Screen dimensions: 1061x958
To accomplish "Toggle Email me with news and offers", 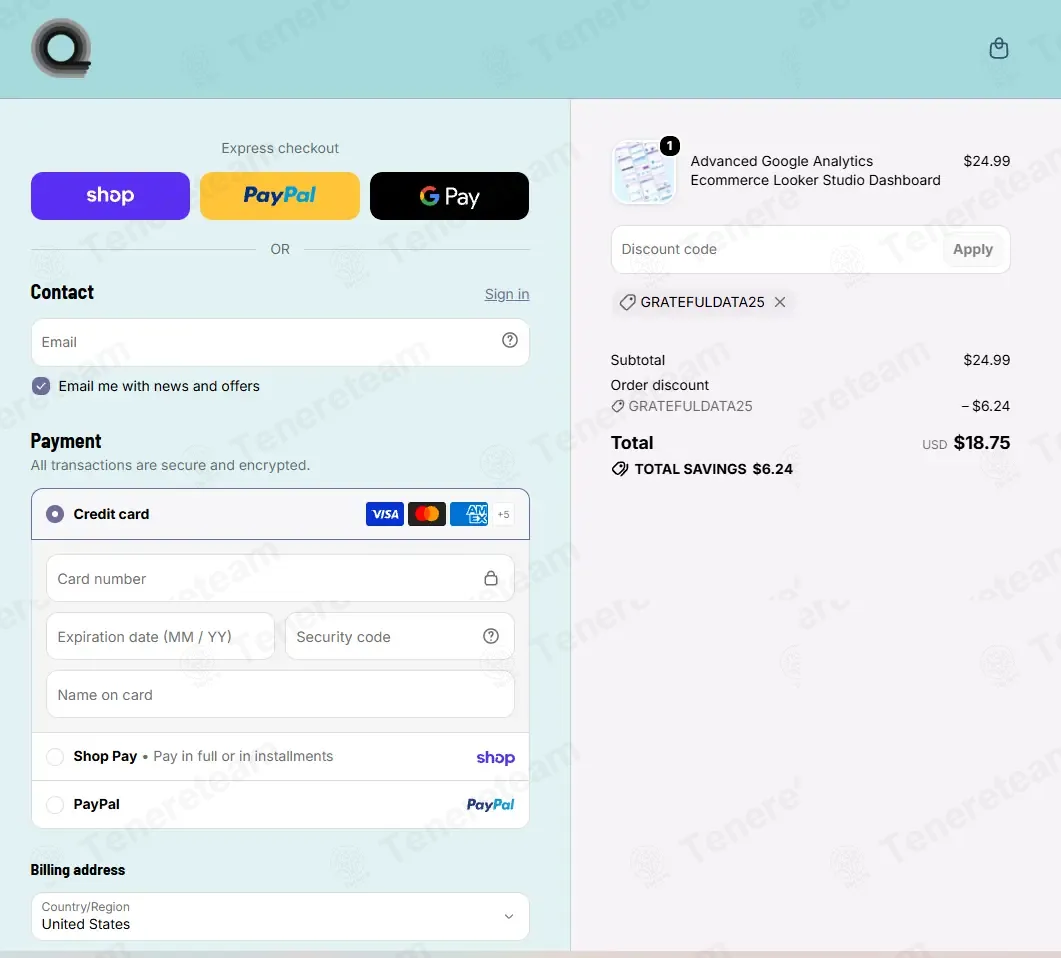I will pos(41,386).
